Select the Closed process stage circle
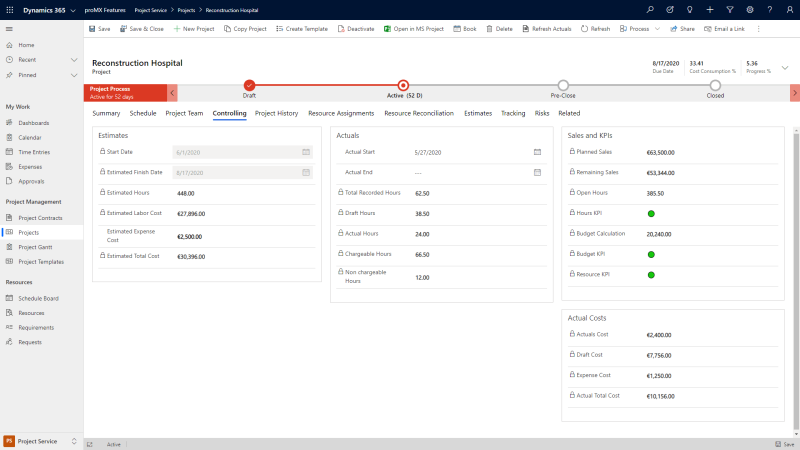The height and width of the screenshot is (450, 800). 715,86
